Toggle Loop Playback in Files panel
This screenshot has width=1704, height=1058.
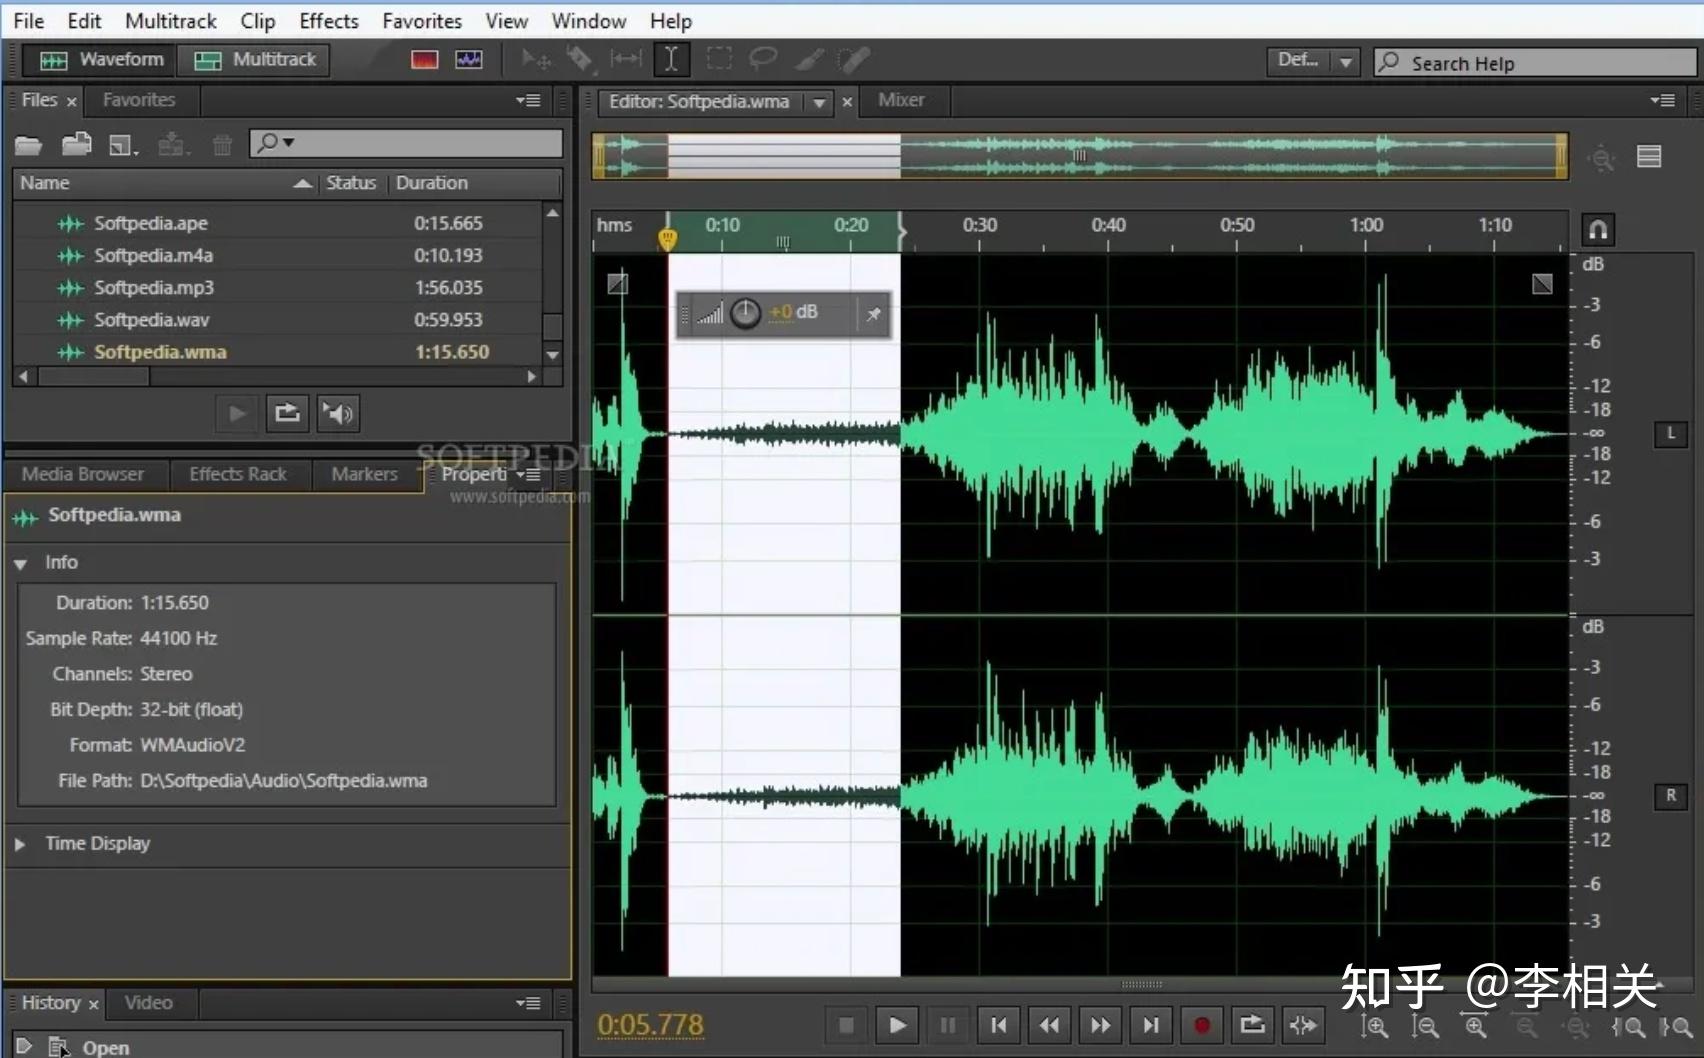287,413
